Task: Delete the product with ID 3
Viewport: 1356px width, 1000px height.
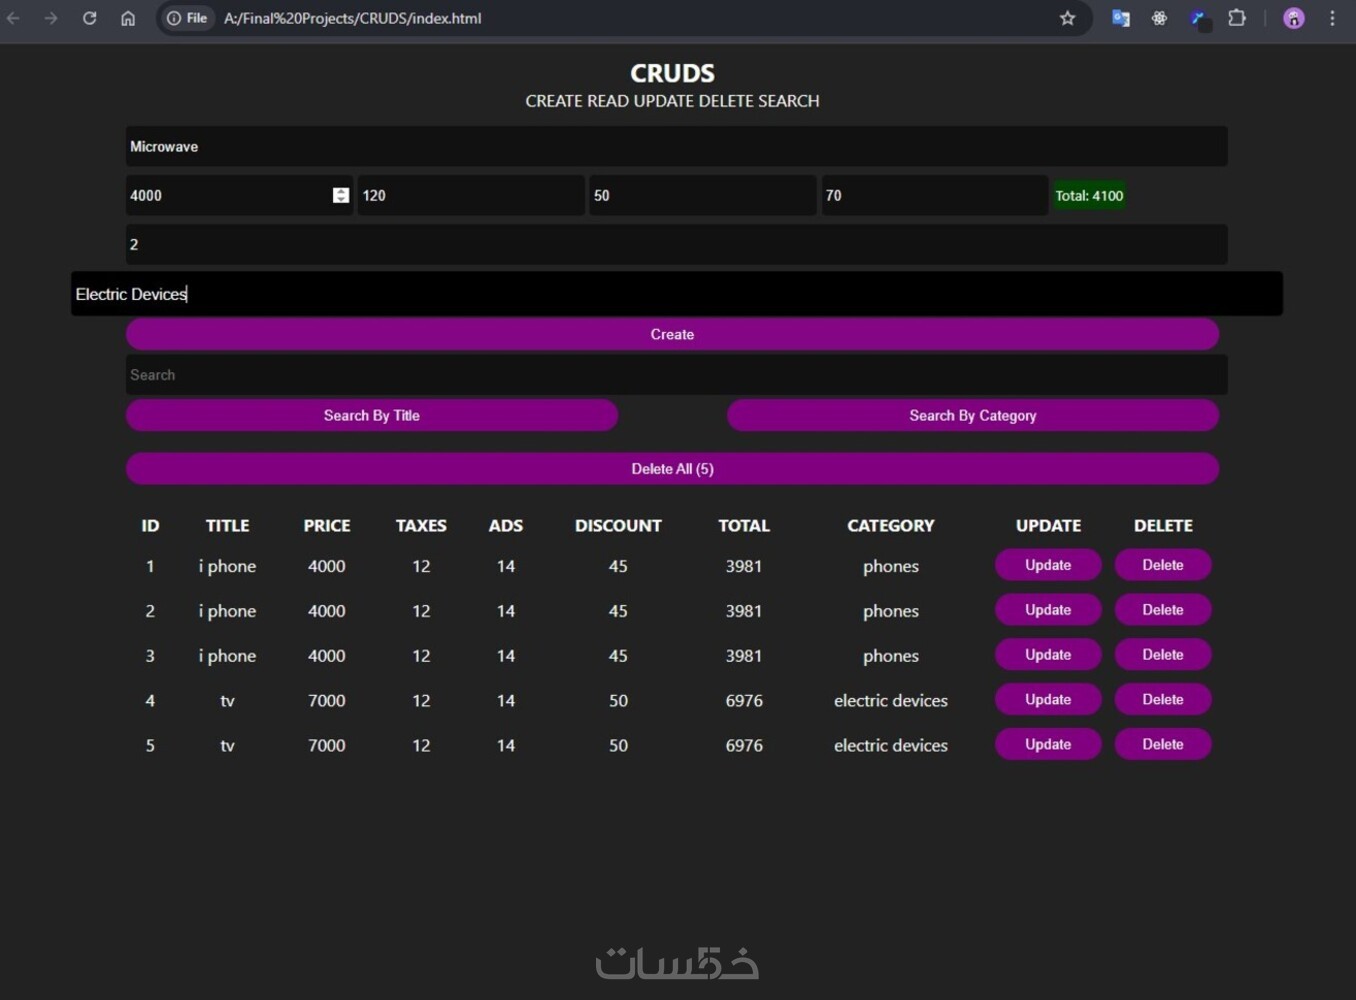Action: [x=1163, y=655]
